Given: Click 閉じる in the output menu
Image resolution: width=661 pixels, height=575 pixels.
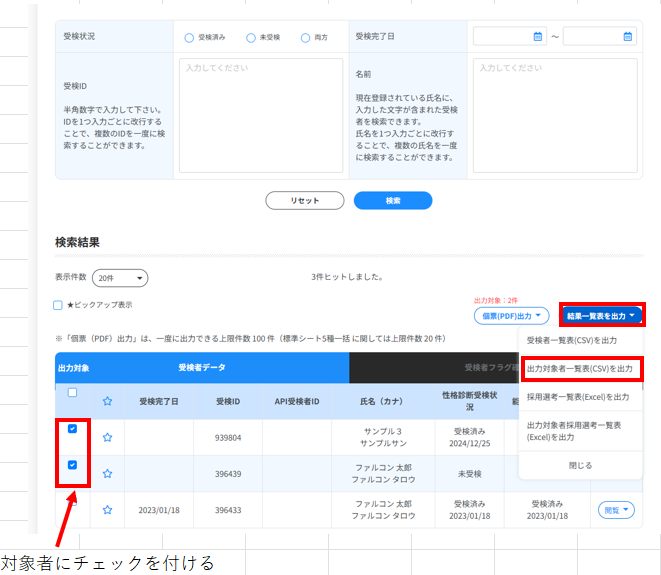Looking at the screenshot, I should 580,465.
